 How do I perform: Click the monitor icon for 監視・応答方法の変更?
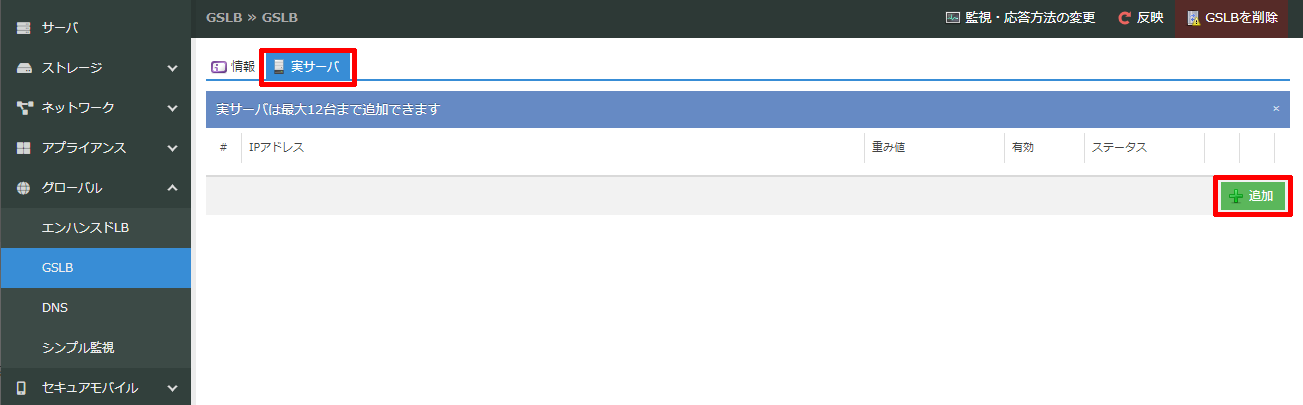pos(953,18)
